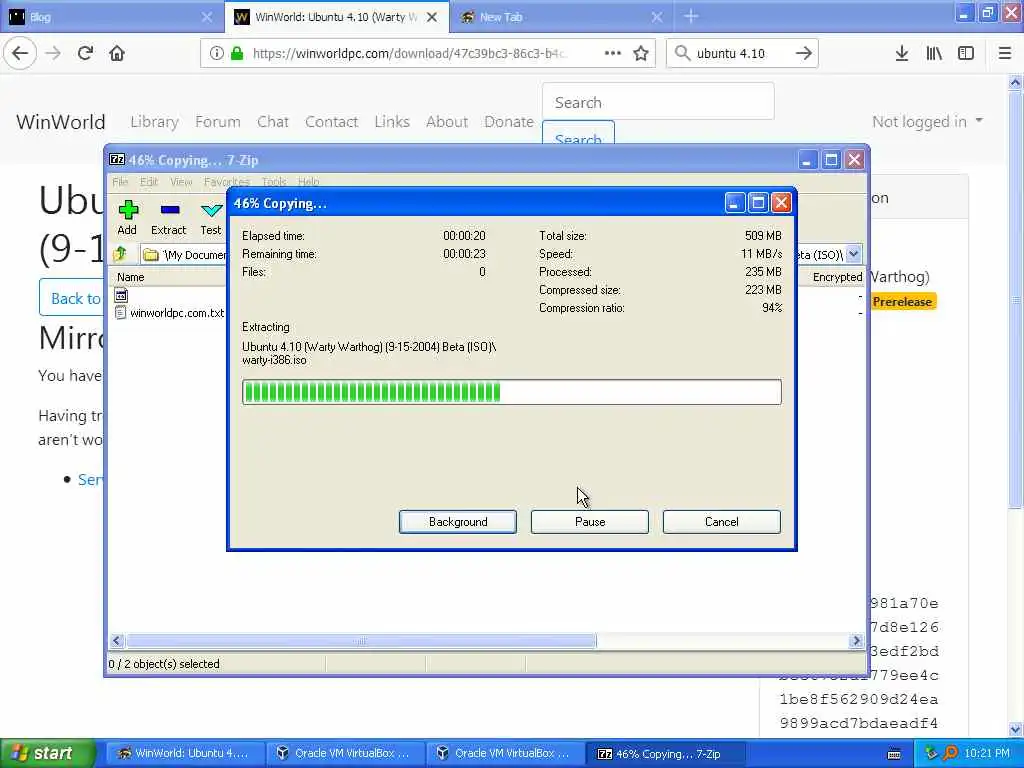The height and width of the screenshot is (768, 1024).
Task: Click the up-folder icon in 7-Zip
Action: pos(120,254)
